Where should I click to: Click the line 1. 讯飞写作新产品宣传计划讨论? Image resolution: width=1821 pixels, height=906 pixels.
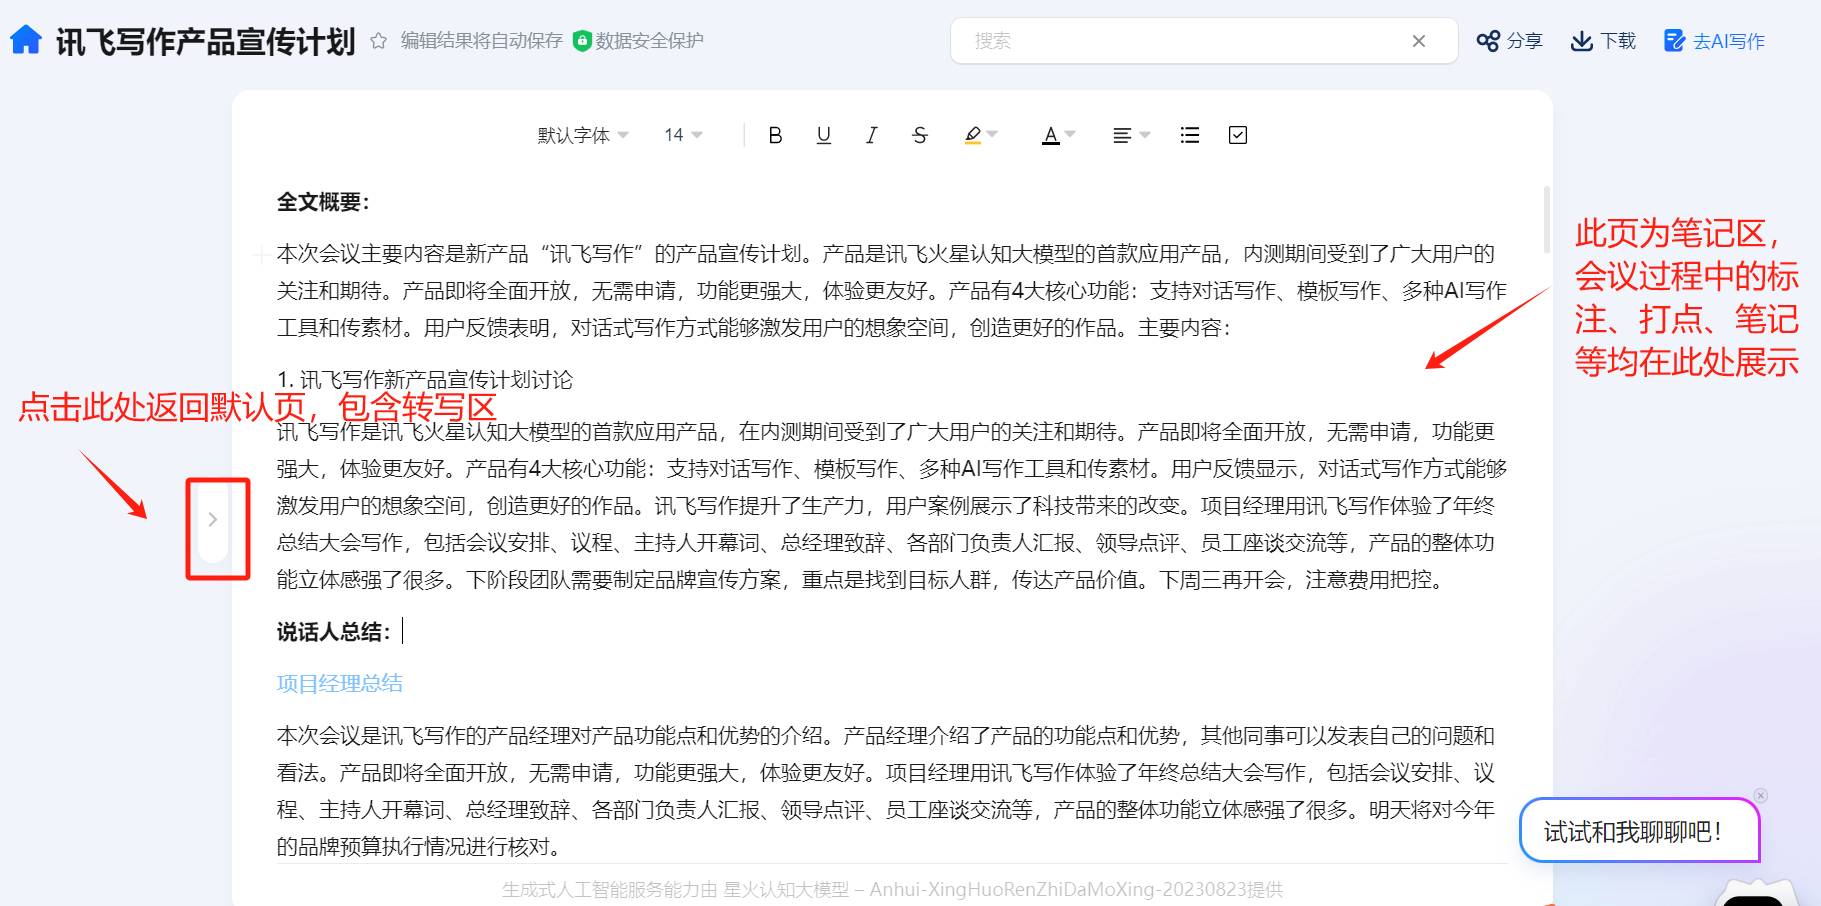(425, 380)
